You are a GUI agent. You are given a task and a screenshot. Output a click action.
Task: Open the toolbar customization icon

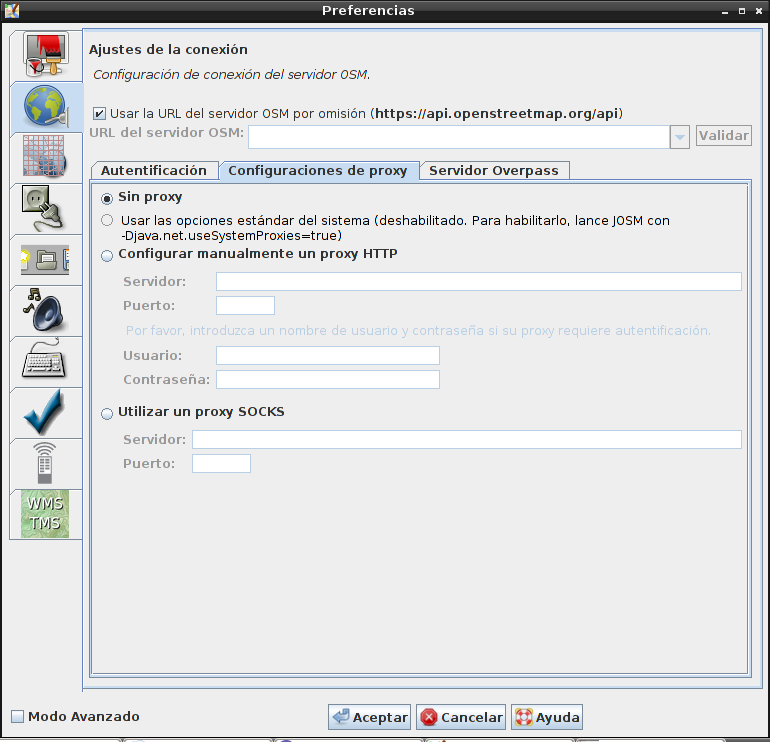coord(45,259)
